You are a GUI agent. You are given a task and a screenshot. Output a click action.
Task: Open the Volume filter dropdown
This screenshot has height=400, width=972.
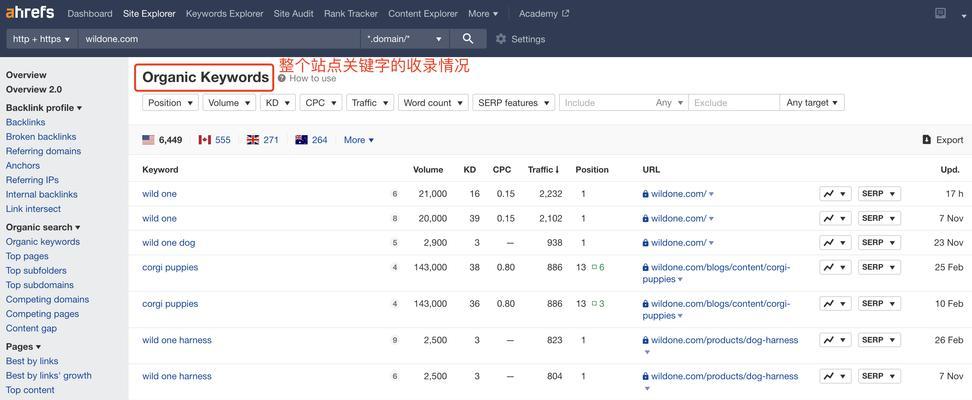[229, 103]
